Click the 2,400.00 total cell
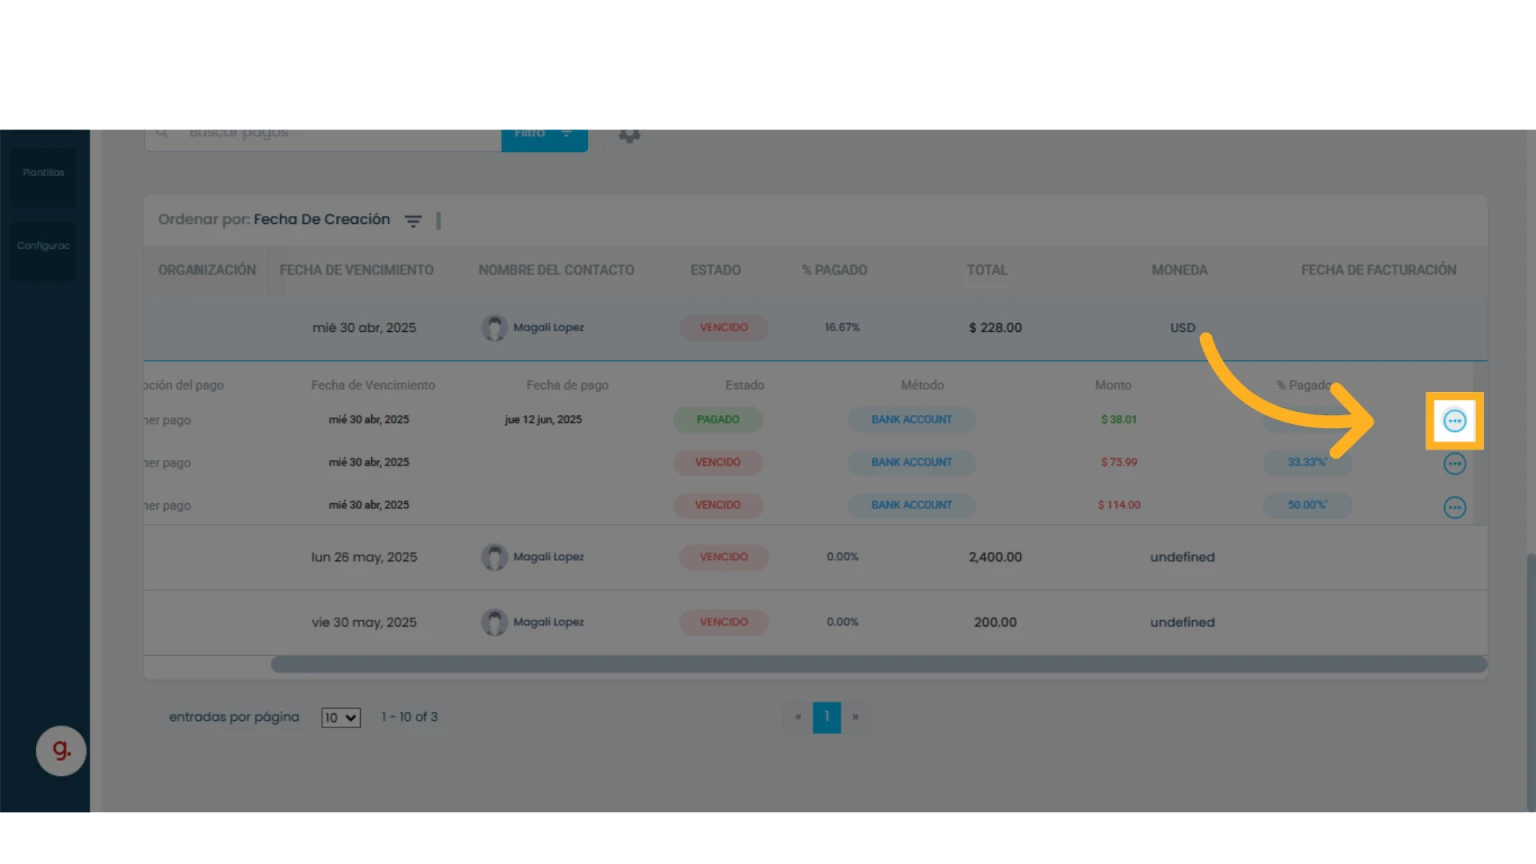The image size is (1536, 864). [x=995, y=557]
